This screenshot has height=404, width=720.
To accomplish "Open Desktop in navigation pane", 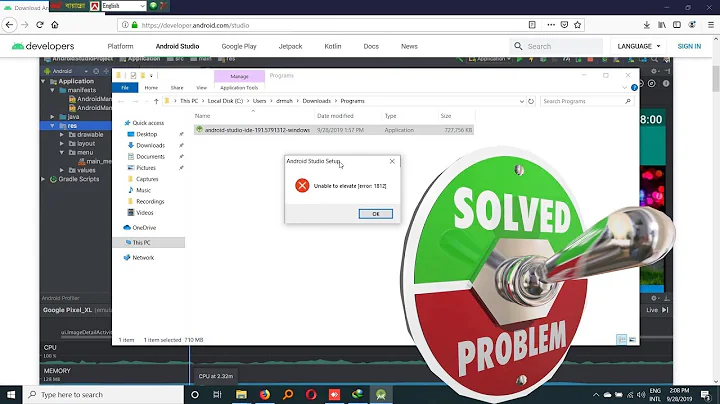I will (146, 134).
